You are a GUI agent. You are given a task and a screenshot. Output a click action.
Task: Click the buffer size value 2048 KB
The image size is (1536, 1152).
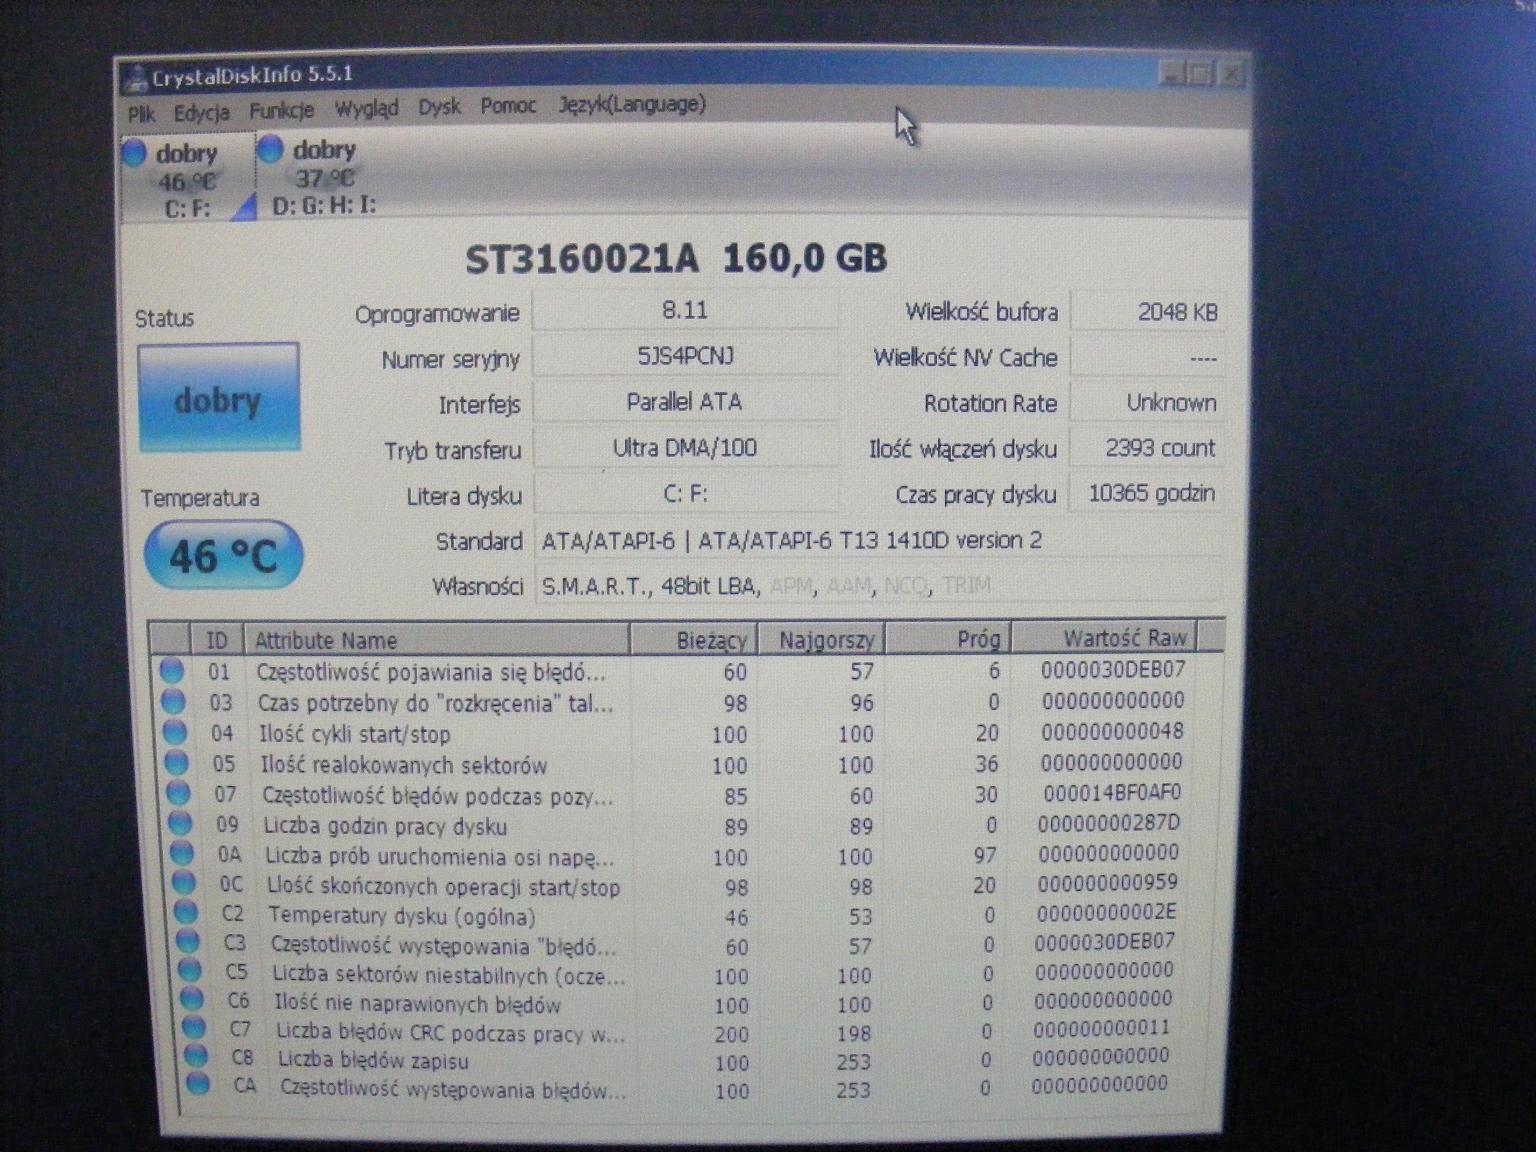coord(1147,312)
